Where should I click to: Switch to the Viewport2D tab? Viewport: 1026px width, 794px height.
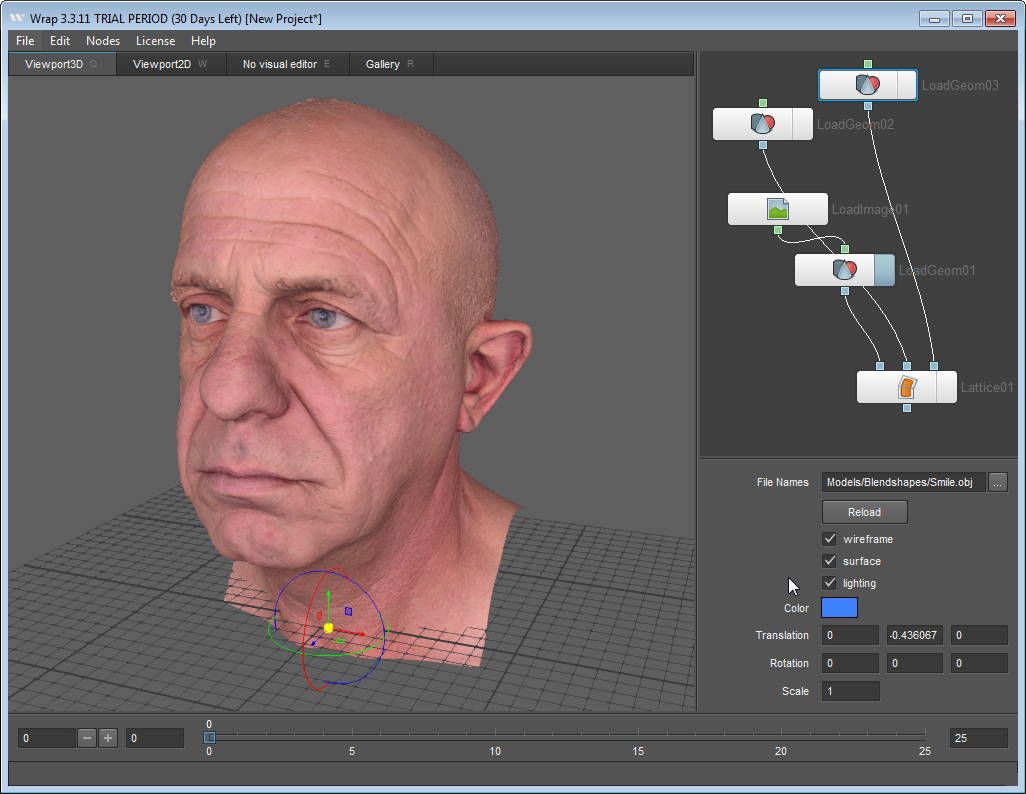[162, 64]
